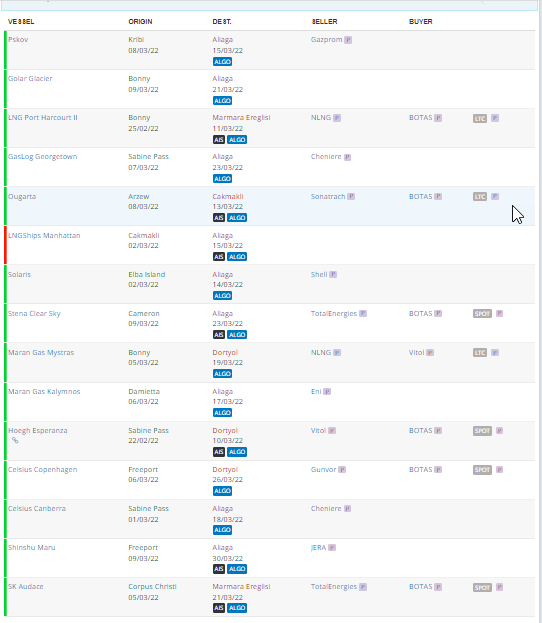Image resolution: width=542 pixels, height=623 pixels.
Task: Click P badge beside NLNG in Port Harcourt row
Action: (337, 118)
